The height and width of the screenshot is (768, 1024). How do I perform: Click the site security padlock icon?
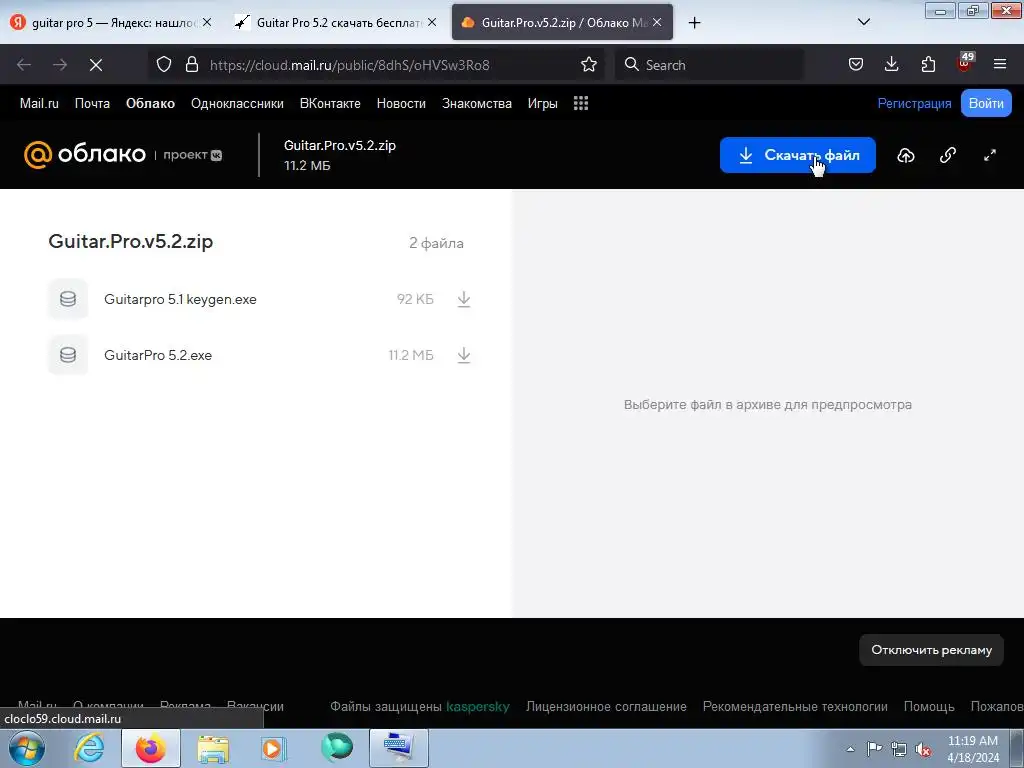[x=191, y=64]
